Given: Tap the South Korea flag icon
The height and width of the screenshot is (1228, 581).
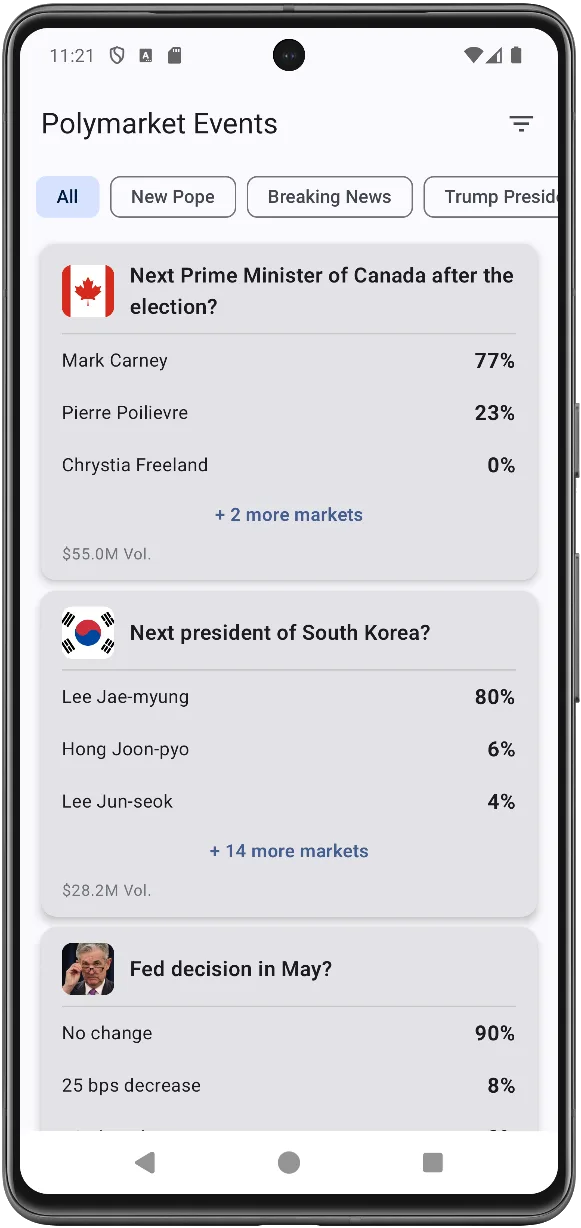Looking at the screenshot, I should click(x=88, y=633).
